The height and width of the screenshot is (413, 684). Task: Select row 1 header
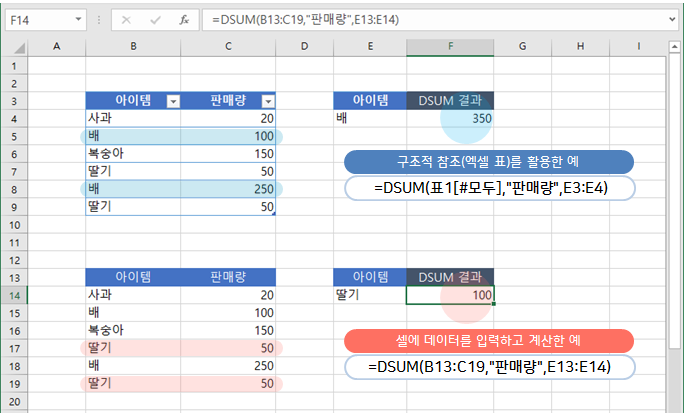pyautogui.click(x=14, y=66)
